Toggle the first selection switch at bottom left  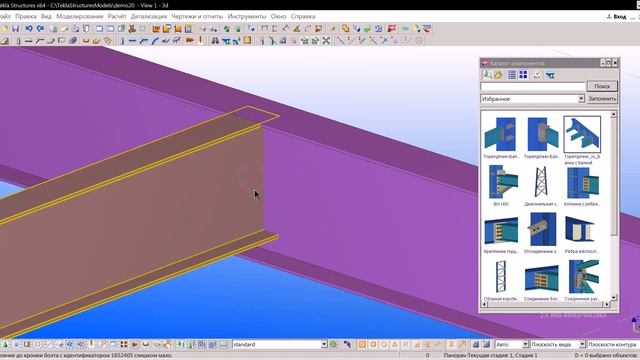(x=4, y=344)
